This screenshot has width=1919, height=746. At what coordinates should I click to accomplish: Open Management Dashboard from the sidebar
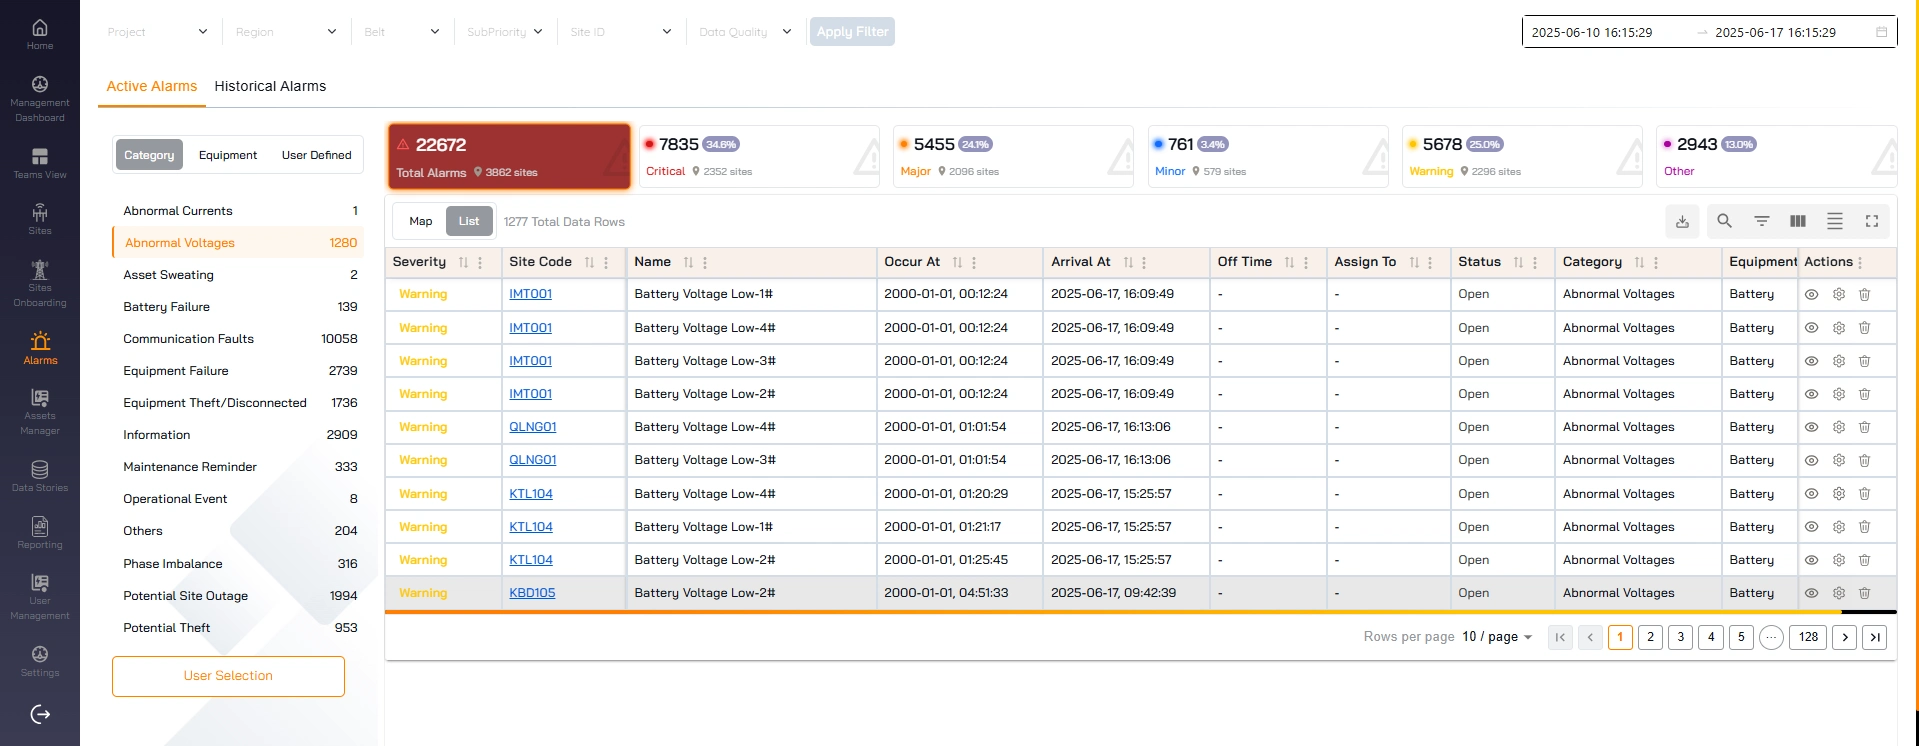pyautogui.click(x=40, y=99)
